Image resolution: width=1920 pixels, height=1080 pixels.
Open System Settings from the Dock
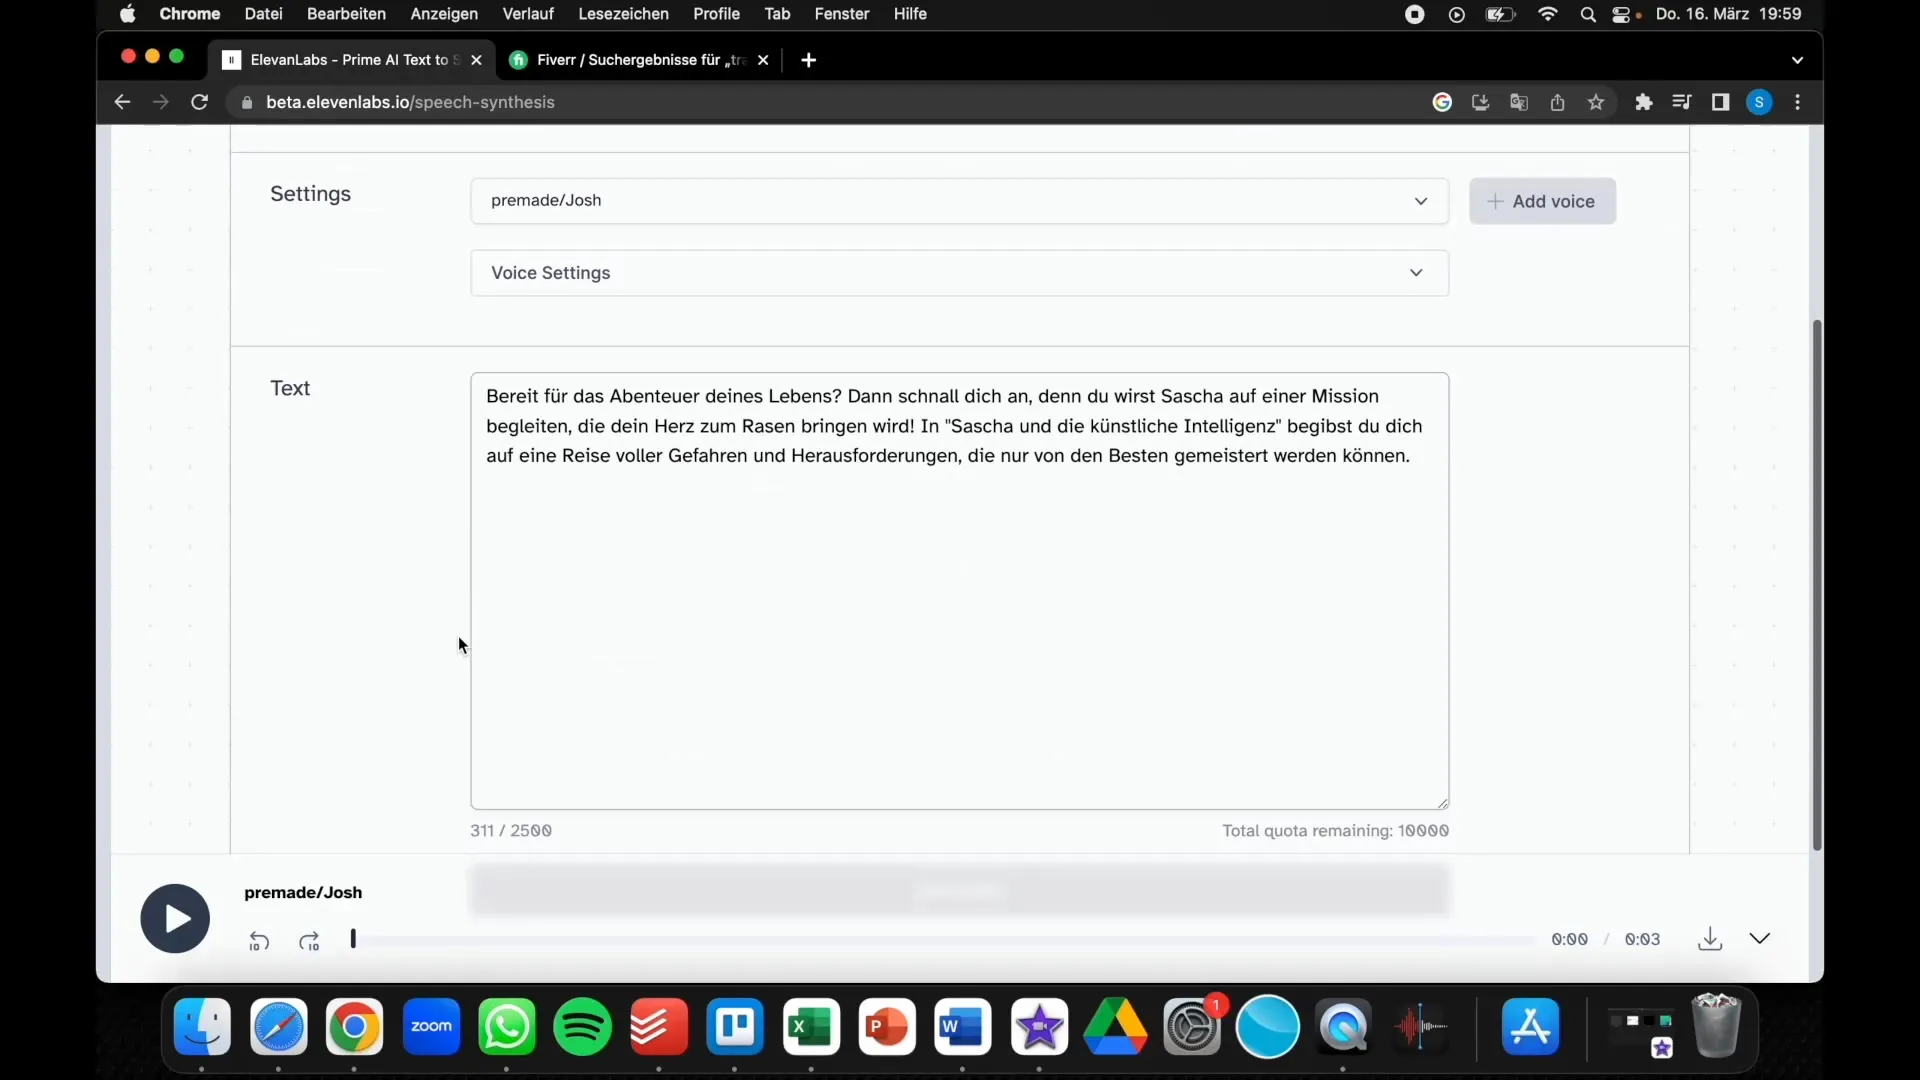tap(1191, 1027)
